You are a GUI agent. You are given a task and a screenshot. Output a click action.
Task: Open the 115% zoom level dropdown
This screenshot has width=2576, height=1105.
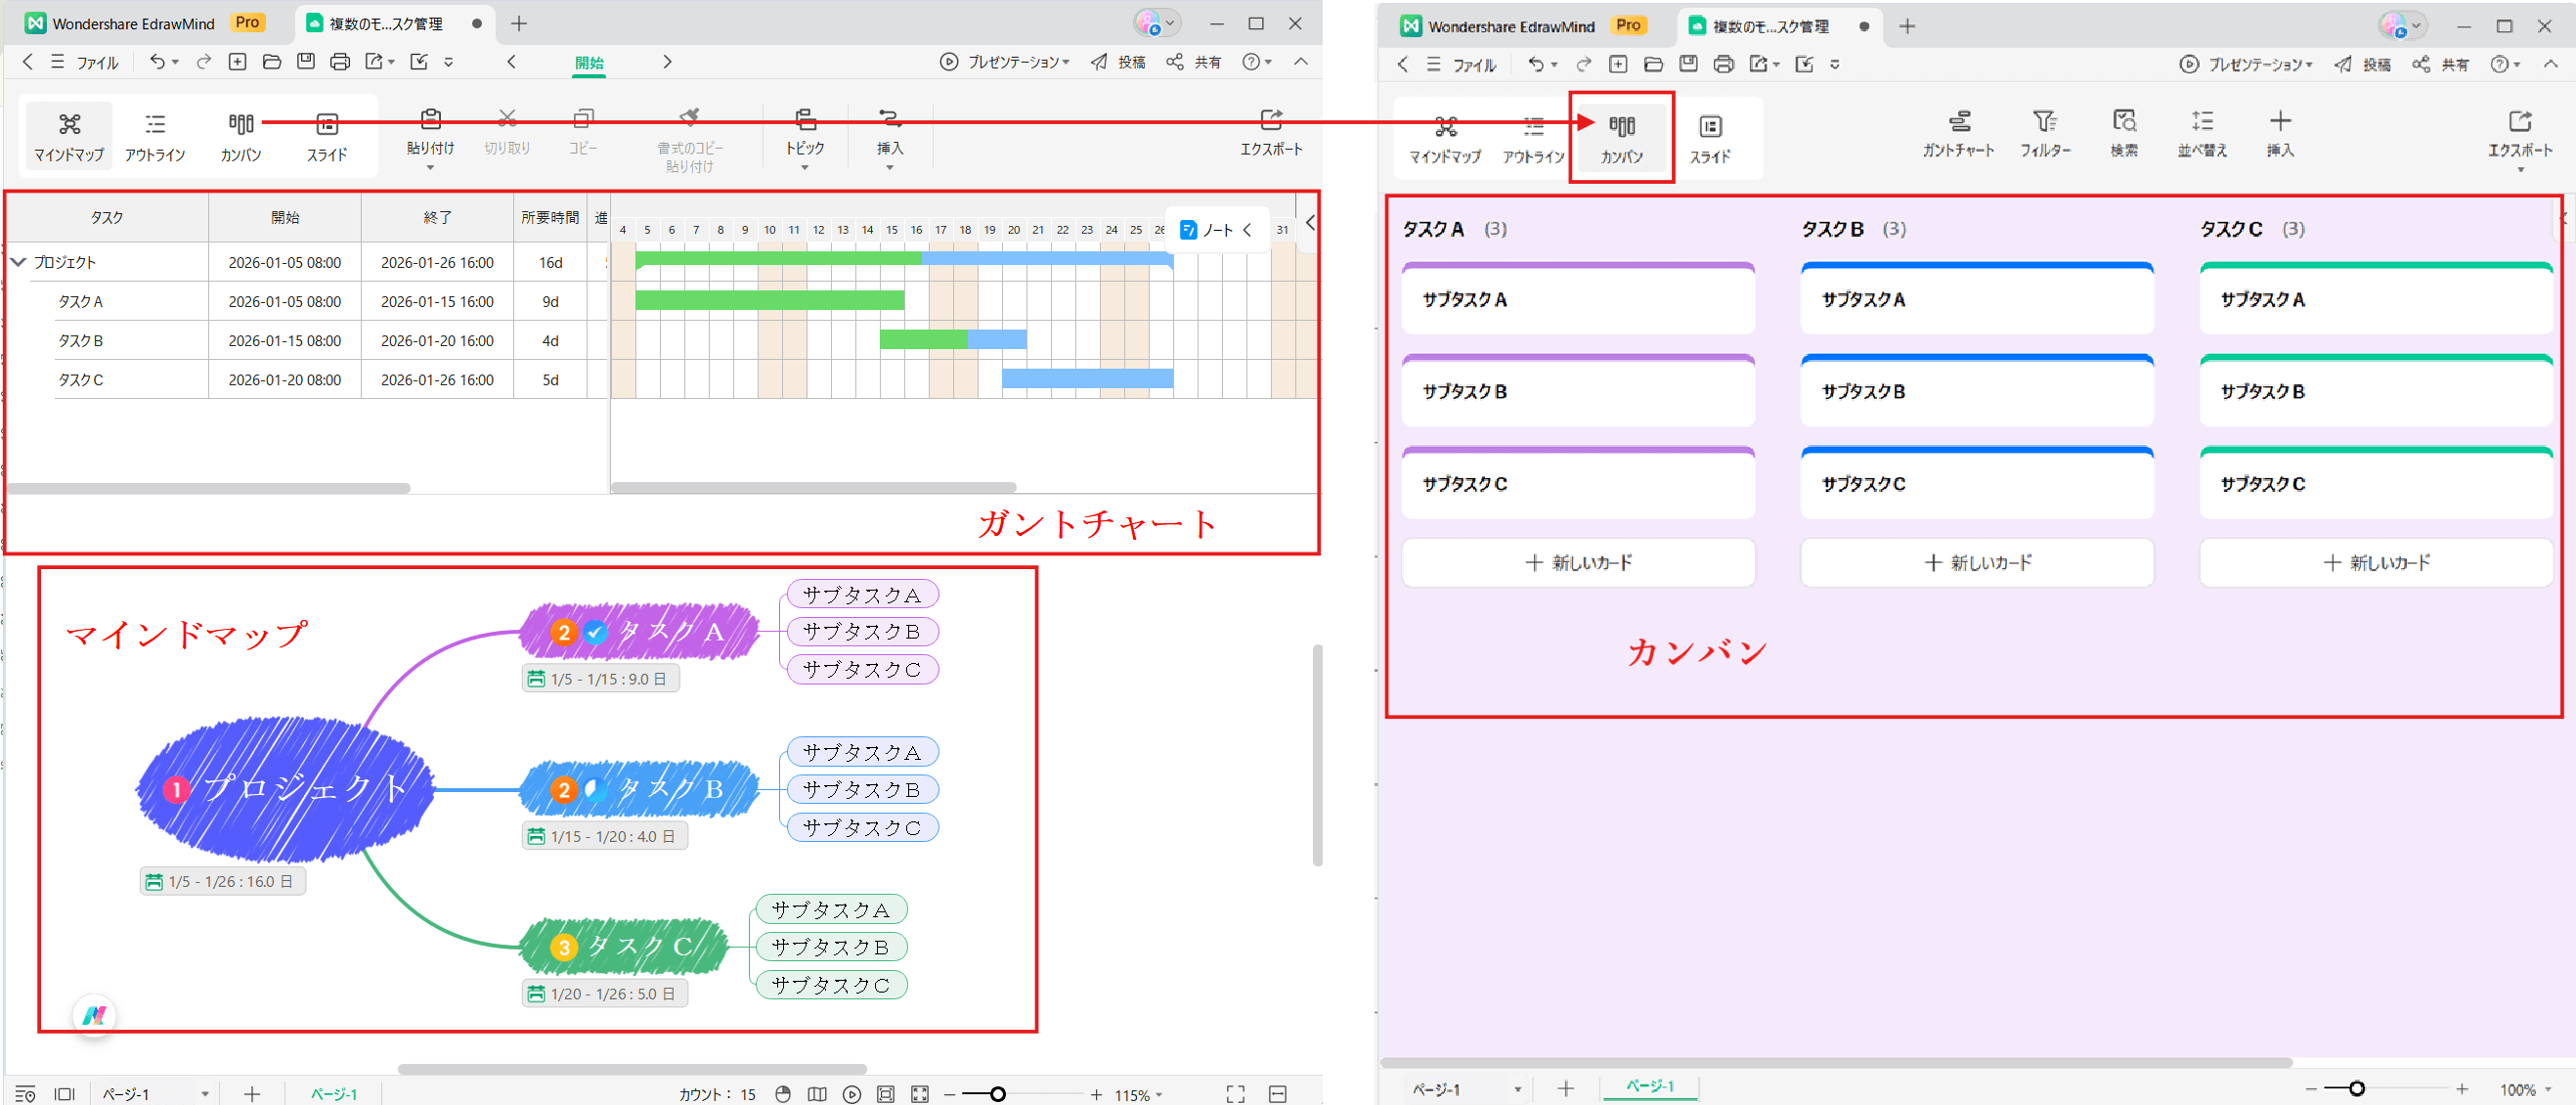[1135, 1093]
